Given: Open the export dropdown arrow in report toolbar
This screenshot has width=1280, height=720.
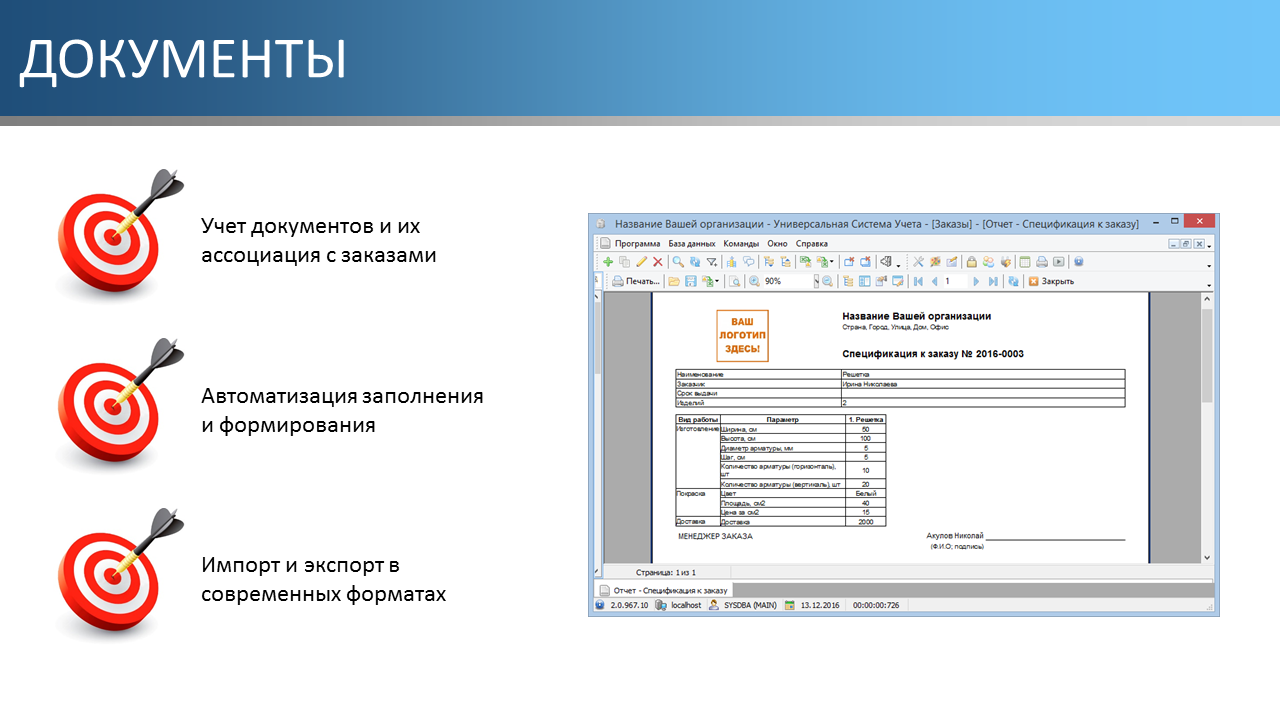Looking at the screenshot, I should tap(717, 282).
